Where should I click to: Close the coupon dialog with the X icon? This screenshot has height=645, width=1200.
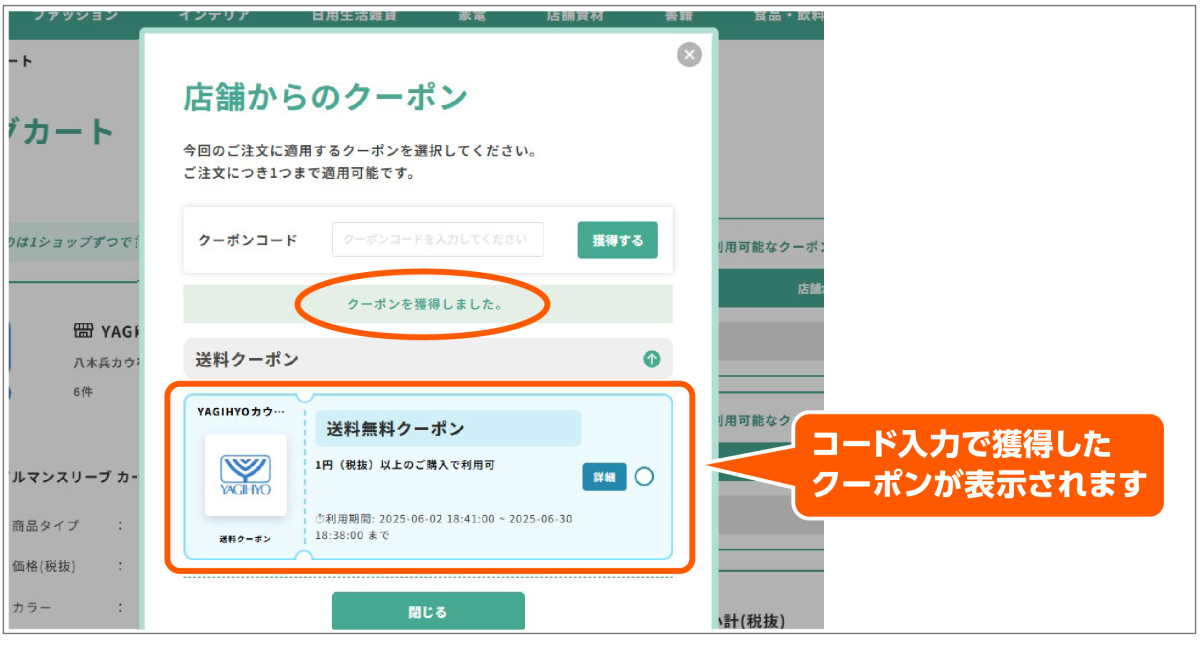pos(689,55)
